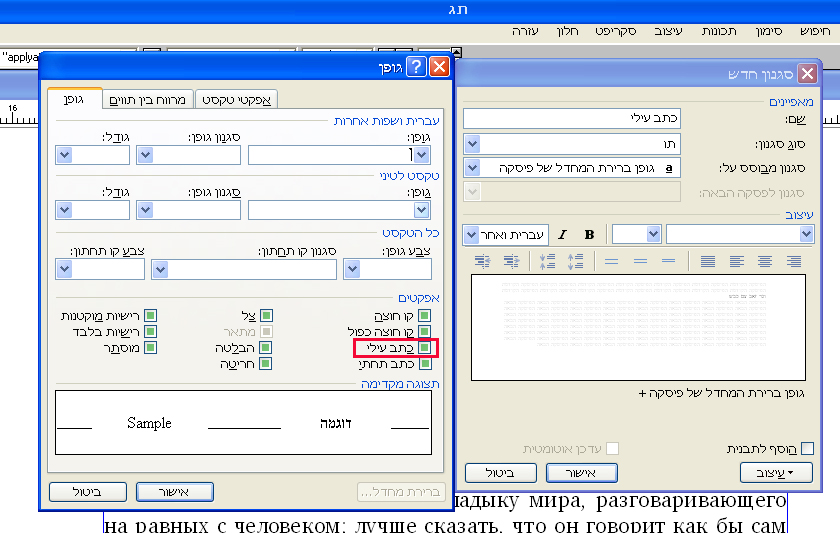The height and width of the screenshot is (533, 840).
Task: Check the הוסף לתבנית add to template box
Action: coord(807,448)
